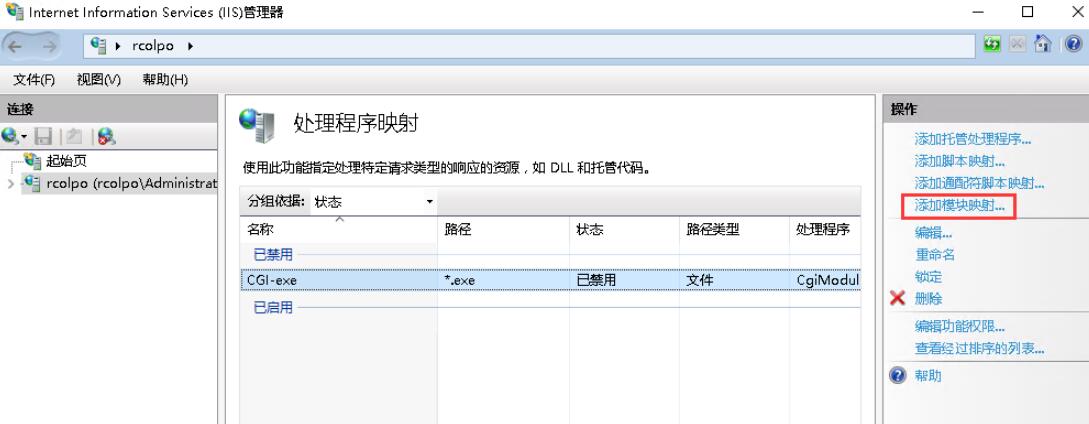
Task: Click the 处理程序映射 heading icon
Action: 256,125
